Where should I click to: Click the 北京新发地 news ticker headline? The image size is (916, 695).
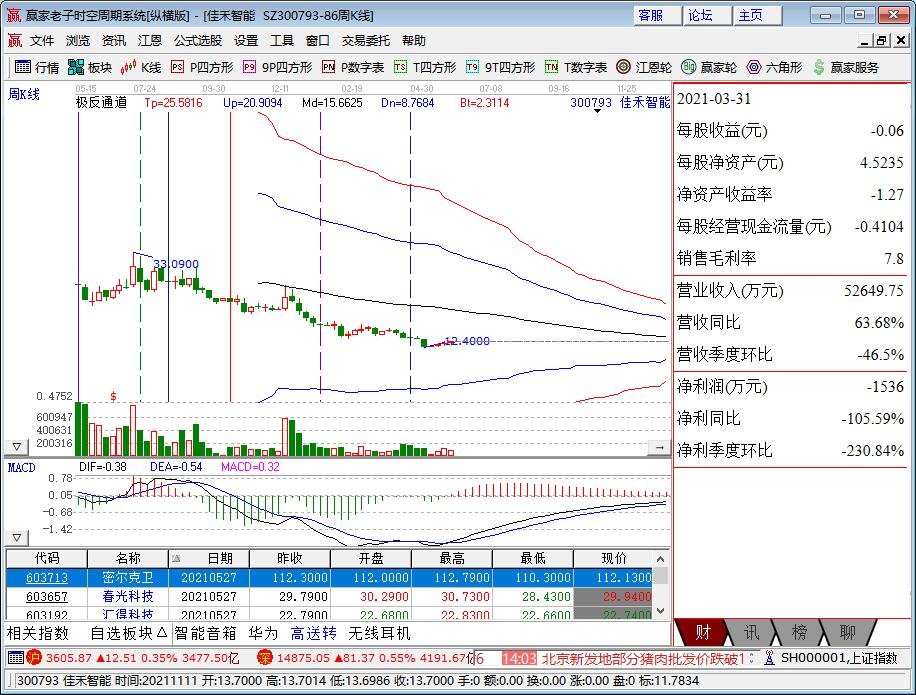(643, 658)
